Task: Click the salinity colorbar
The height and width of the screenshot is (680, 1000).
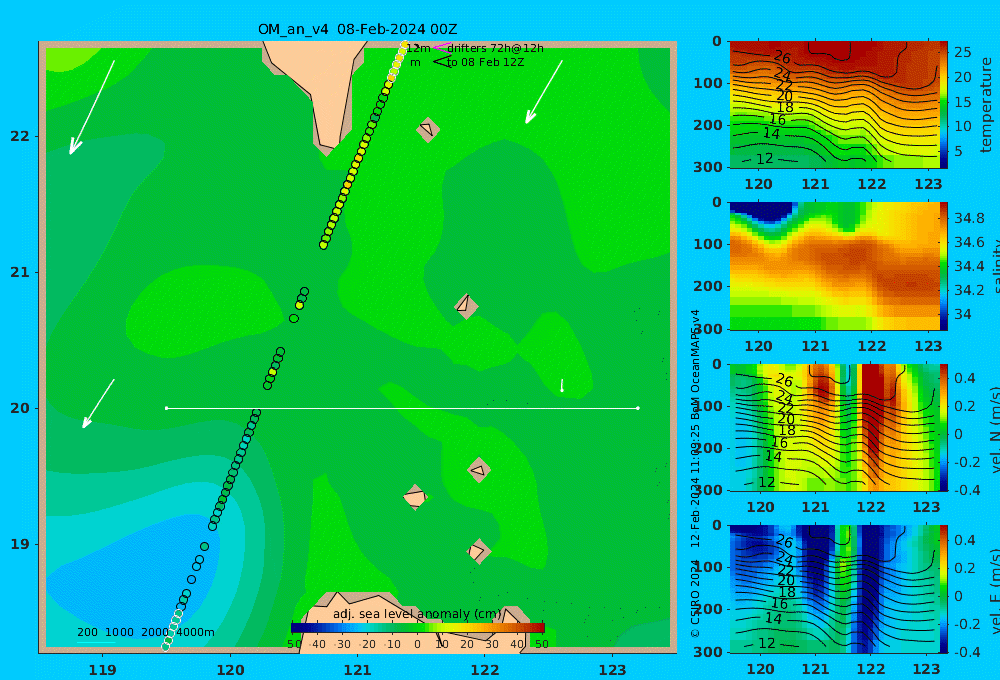Action: 944,266
